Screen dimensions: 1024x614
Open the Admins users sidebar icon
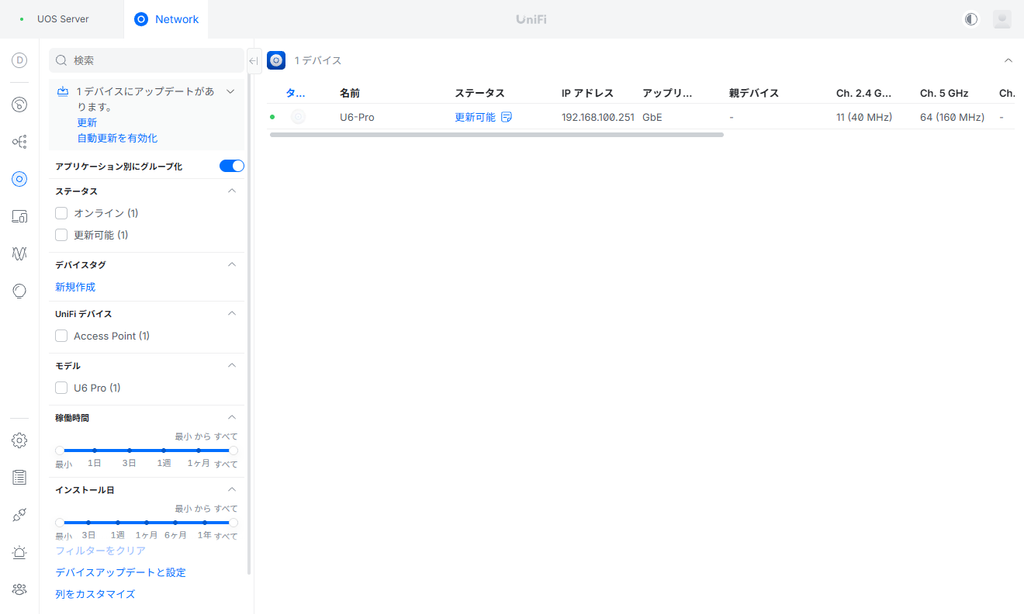[20, 589]
